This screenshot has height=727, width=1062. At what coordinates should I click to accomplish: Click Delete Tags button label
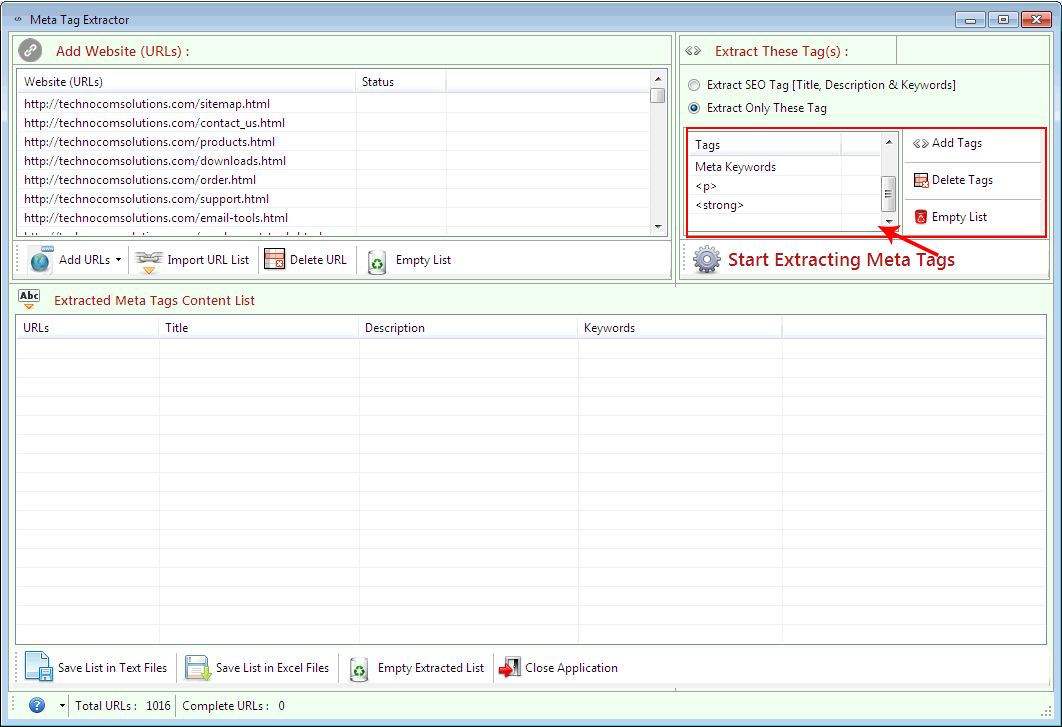[x=962, y=180]
